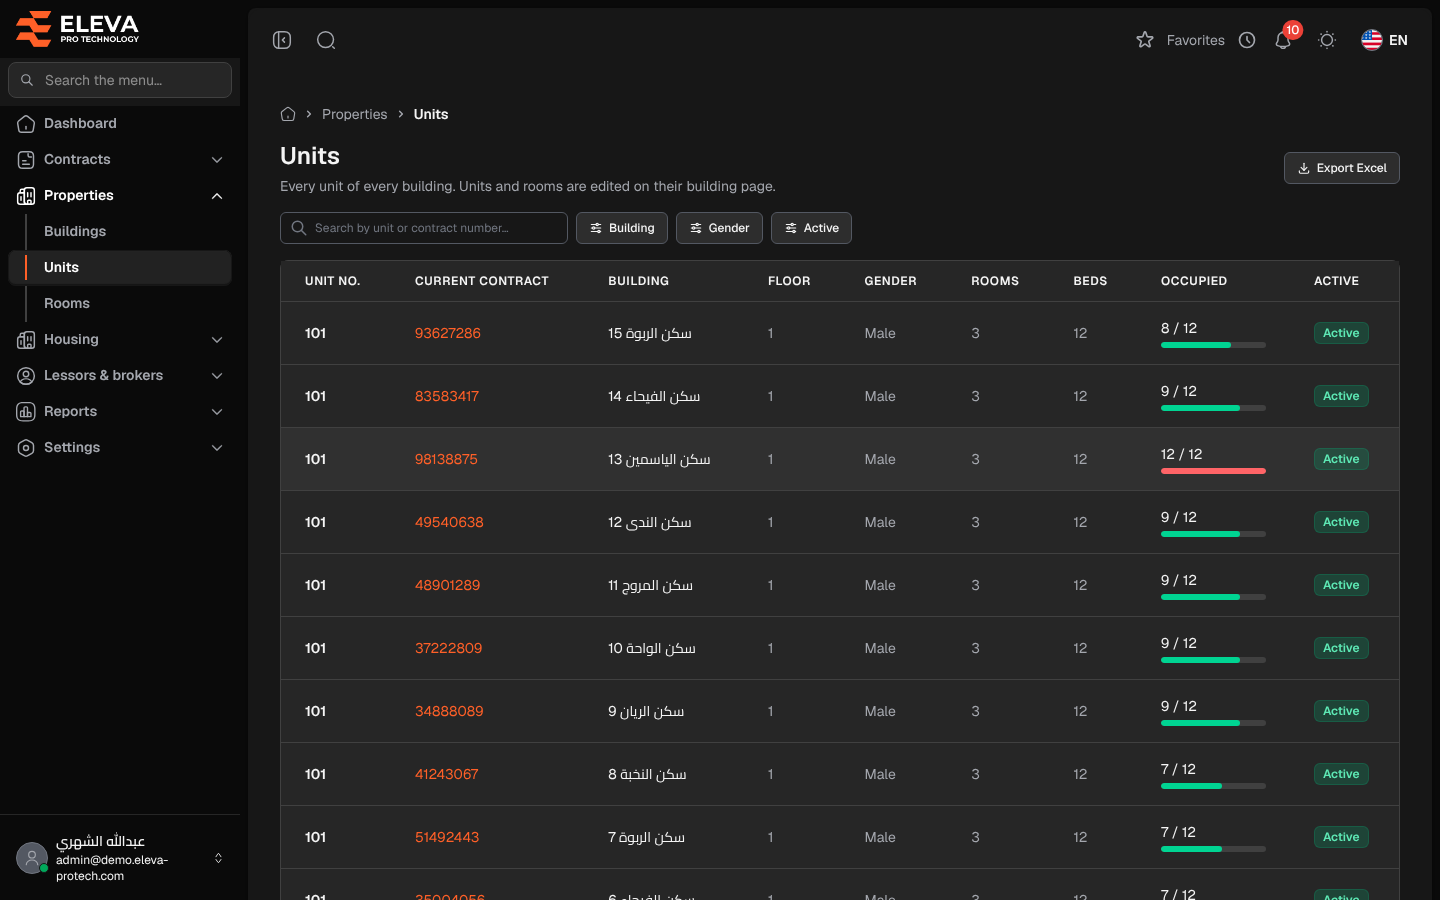Open the account switcher arrows

pos(218,858)
